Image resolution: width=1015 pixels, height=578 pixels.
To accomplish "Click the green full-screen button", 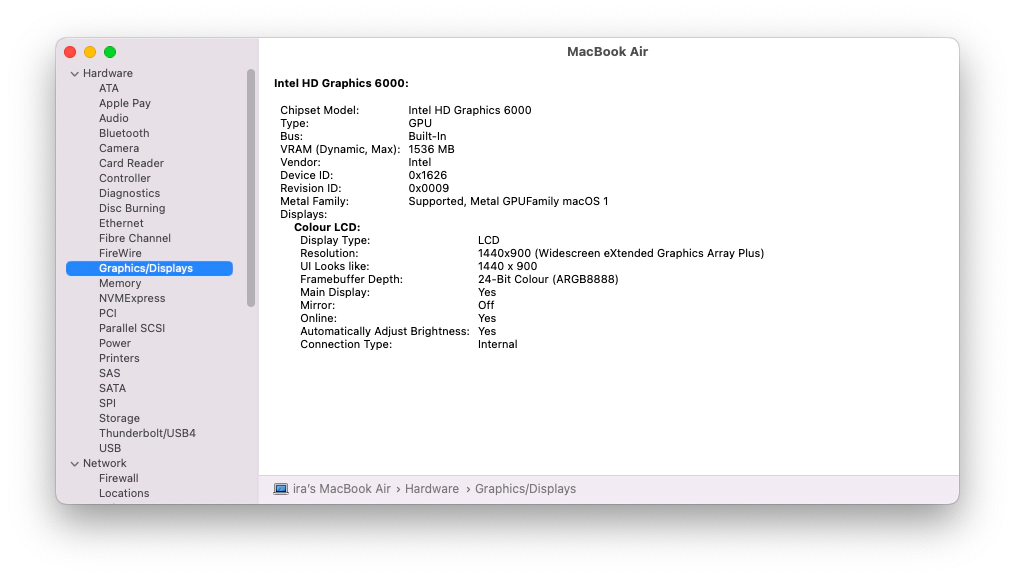I will tap(110, 52).
